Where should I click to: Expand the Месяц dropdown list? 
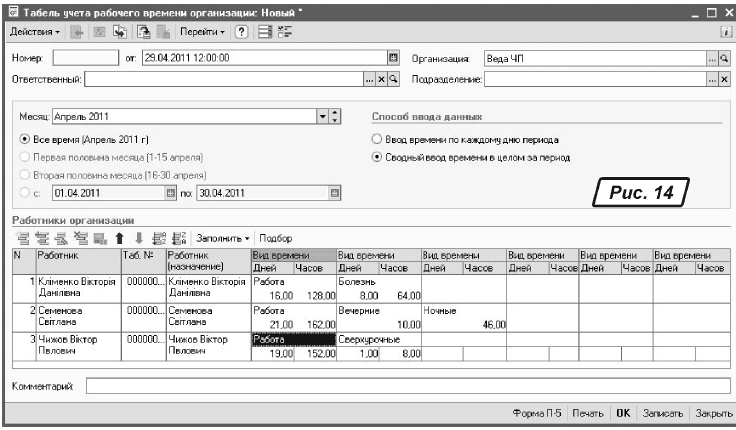[x=322, y=115]
